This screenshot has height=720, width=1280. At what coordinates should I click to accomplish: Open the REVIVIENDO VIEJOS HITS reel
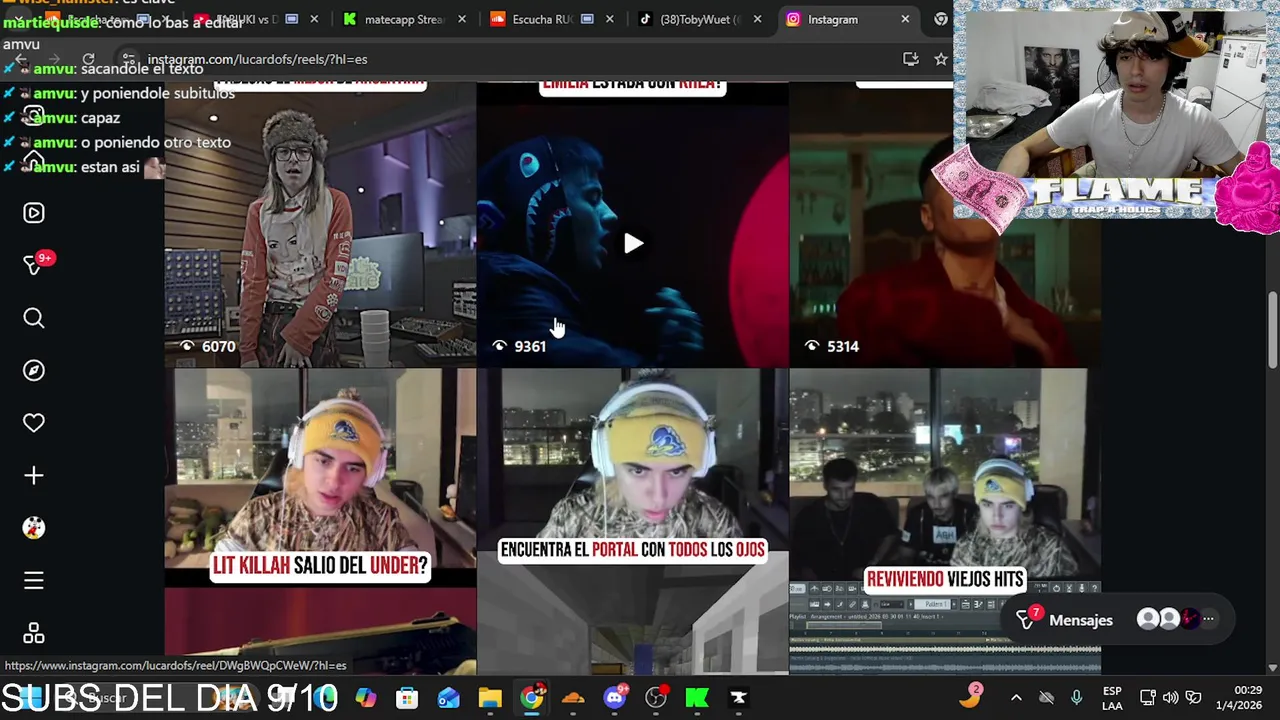[945, 520]
